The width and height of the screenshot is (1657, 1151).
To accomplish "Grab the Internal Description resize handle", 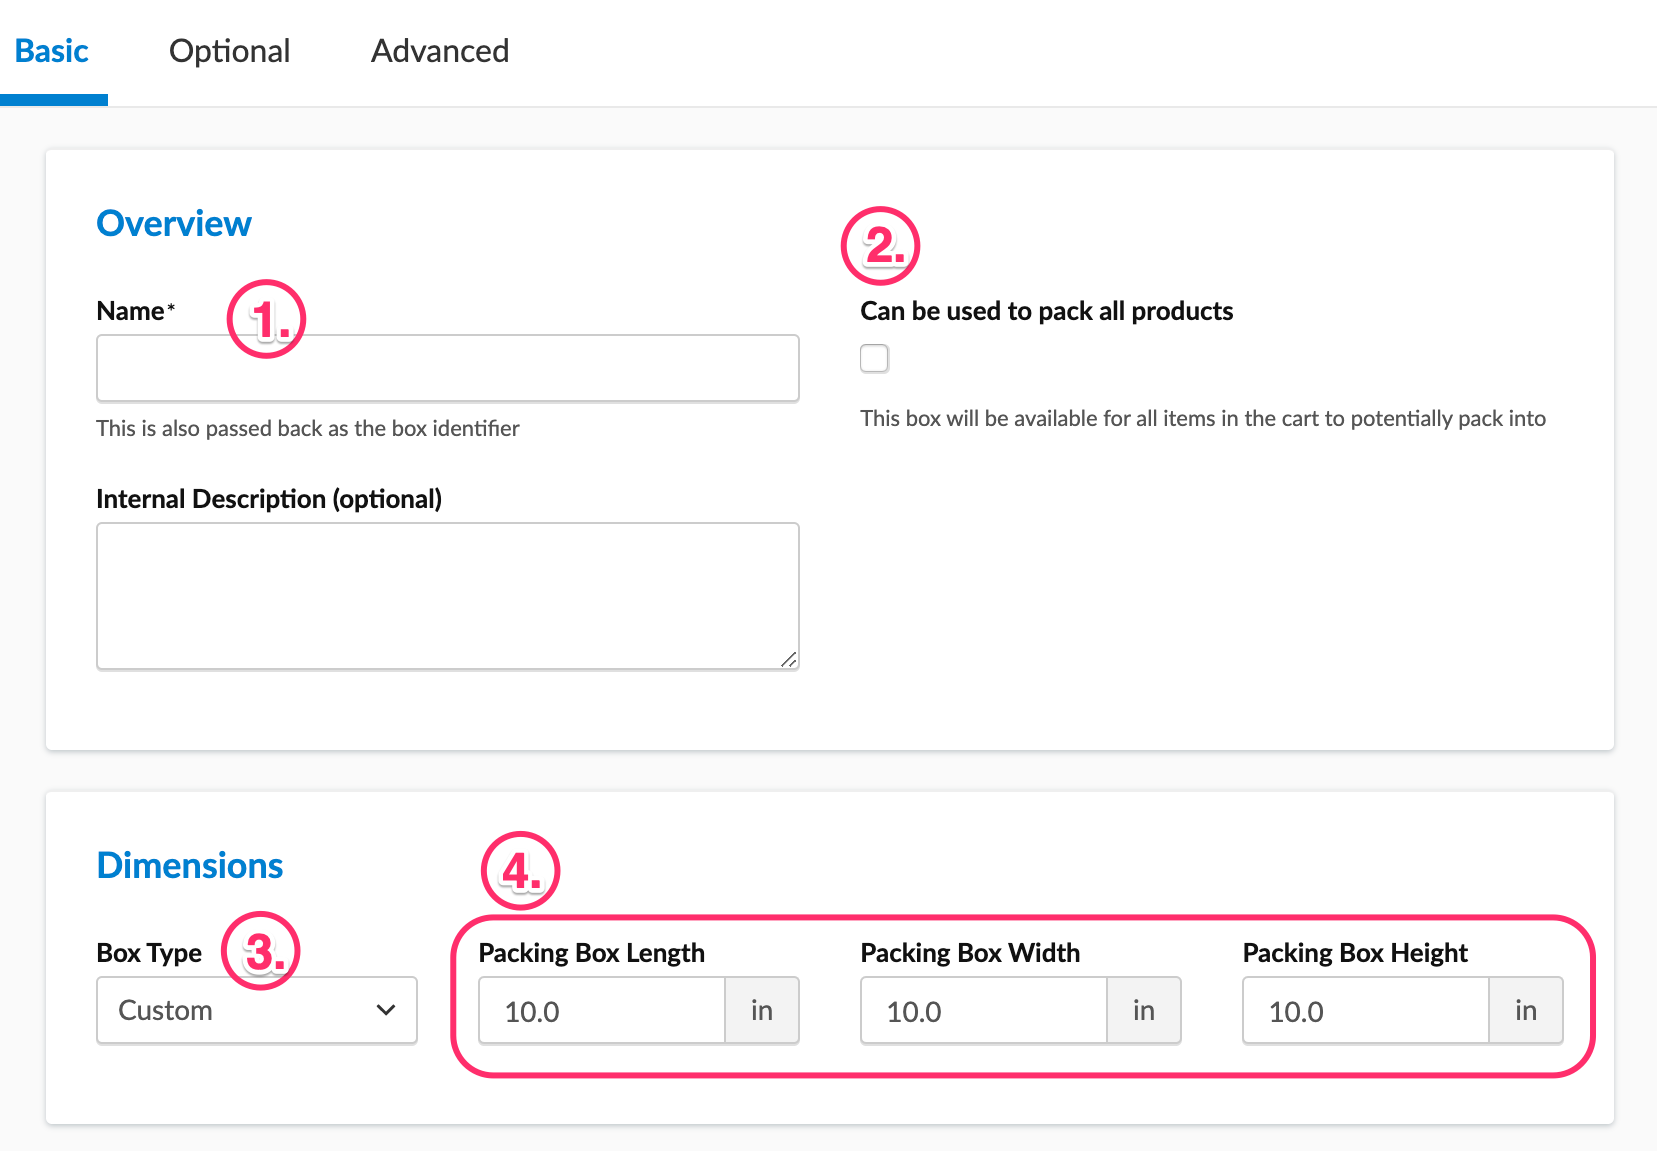I will 788,659.
